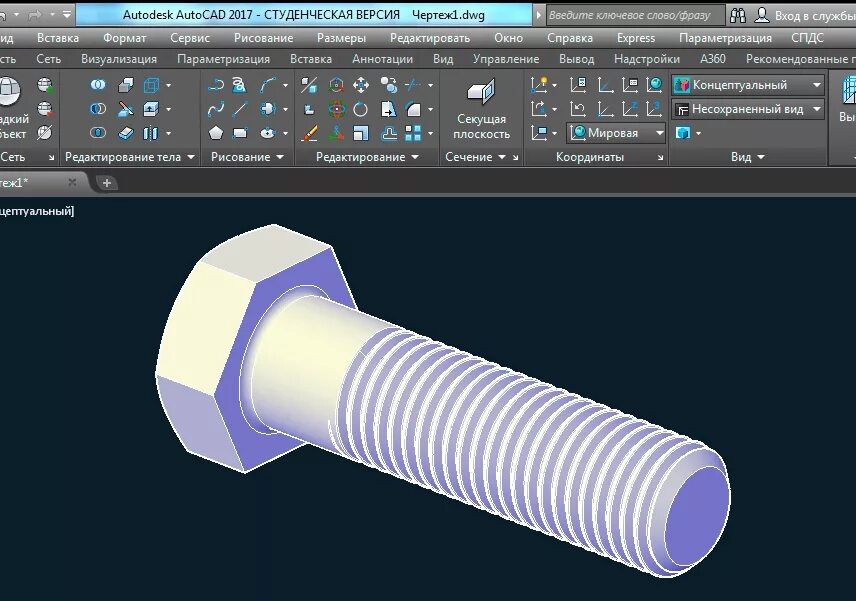Image resolution: width=856 pixels, height=601 pixels.
Task: Open the Справка help menu
Action: point(570,38)
